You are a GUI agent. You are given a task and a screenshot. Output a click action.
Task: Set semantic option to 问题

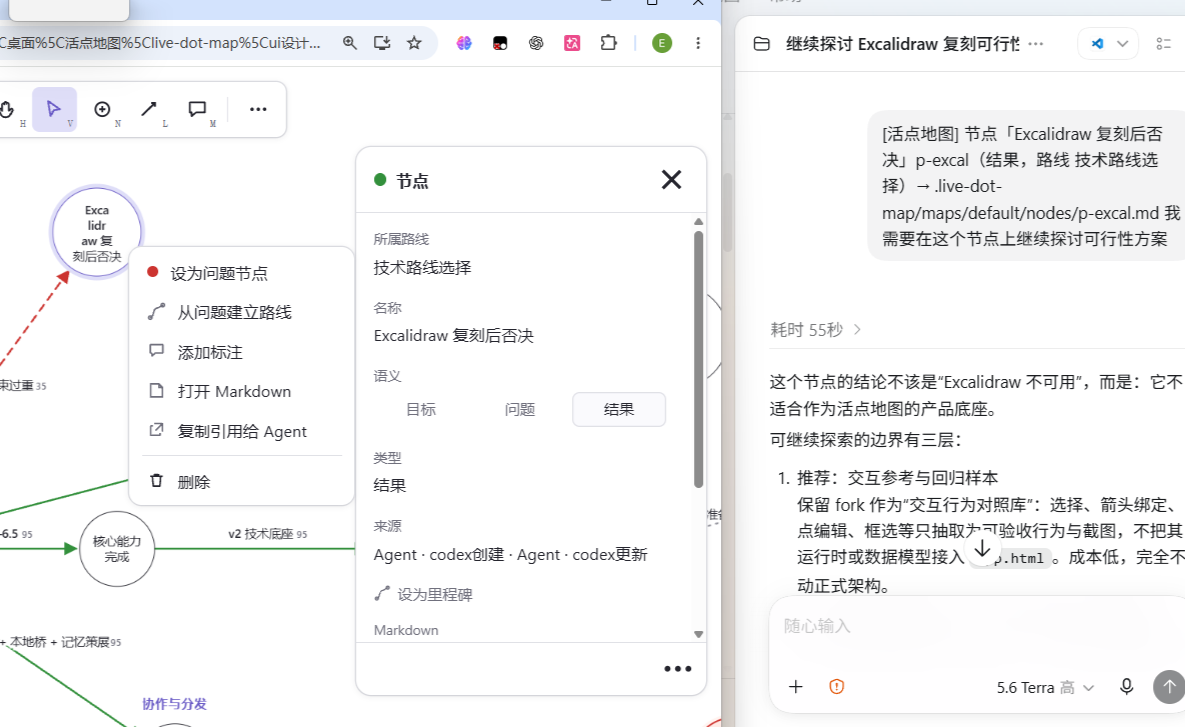coord(520,410)
